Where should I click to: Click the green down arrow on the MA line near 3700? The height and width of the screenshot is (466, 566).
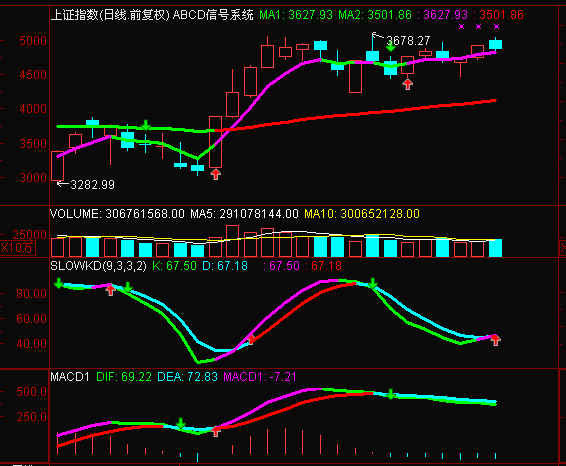pos(145,125)
